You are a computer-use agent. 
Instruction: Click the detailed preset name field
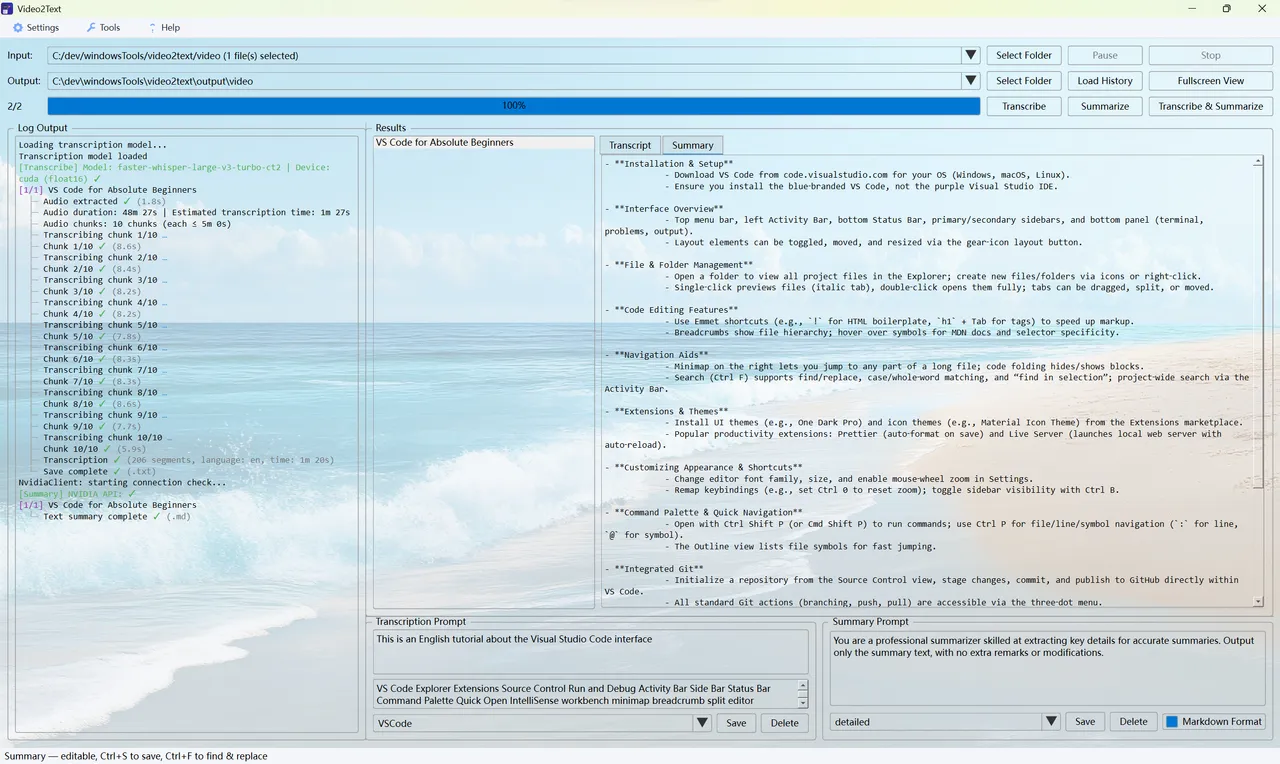pyautogui.click(x=936, y=722)
